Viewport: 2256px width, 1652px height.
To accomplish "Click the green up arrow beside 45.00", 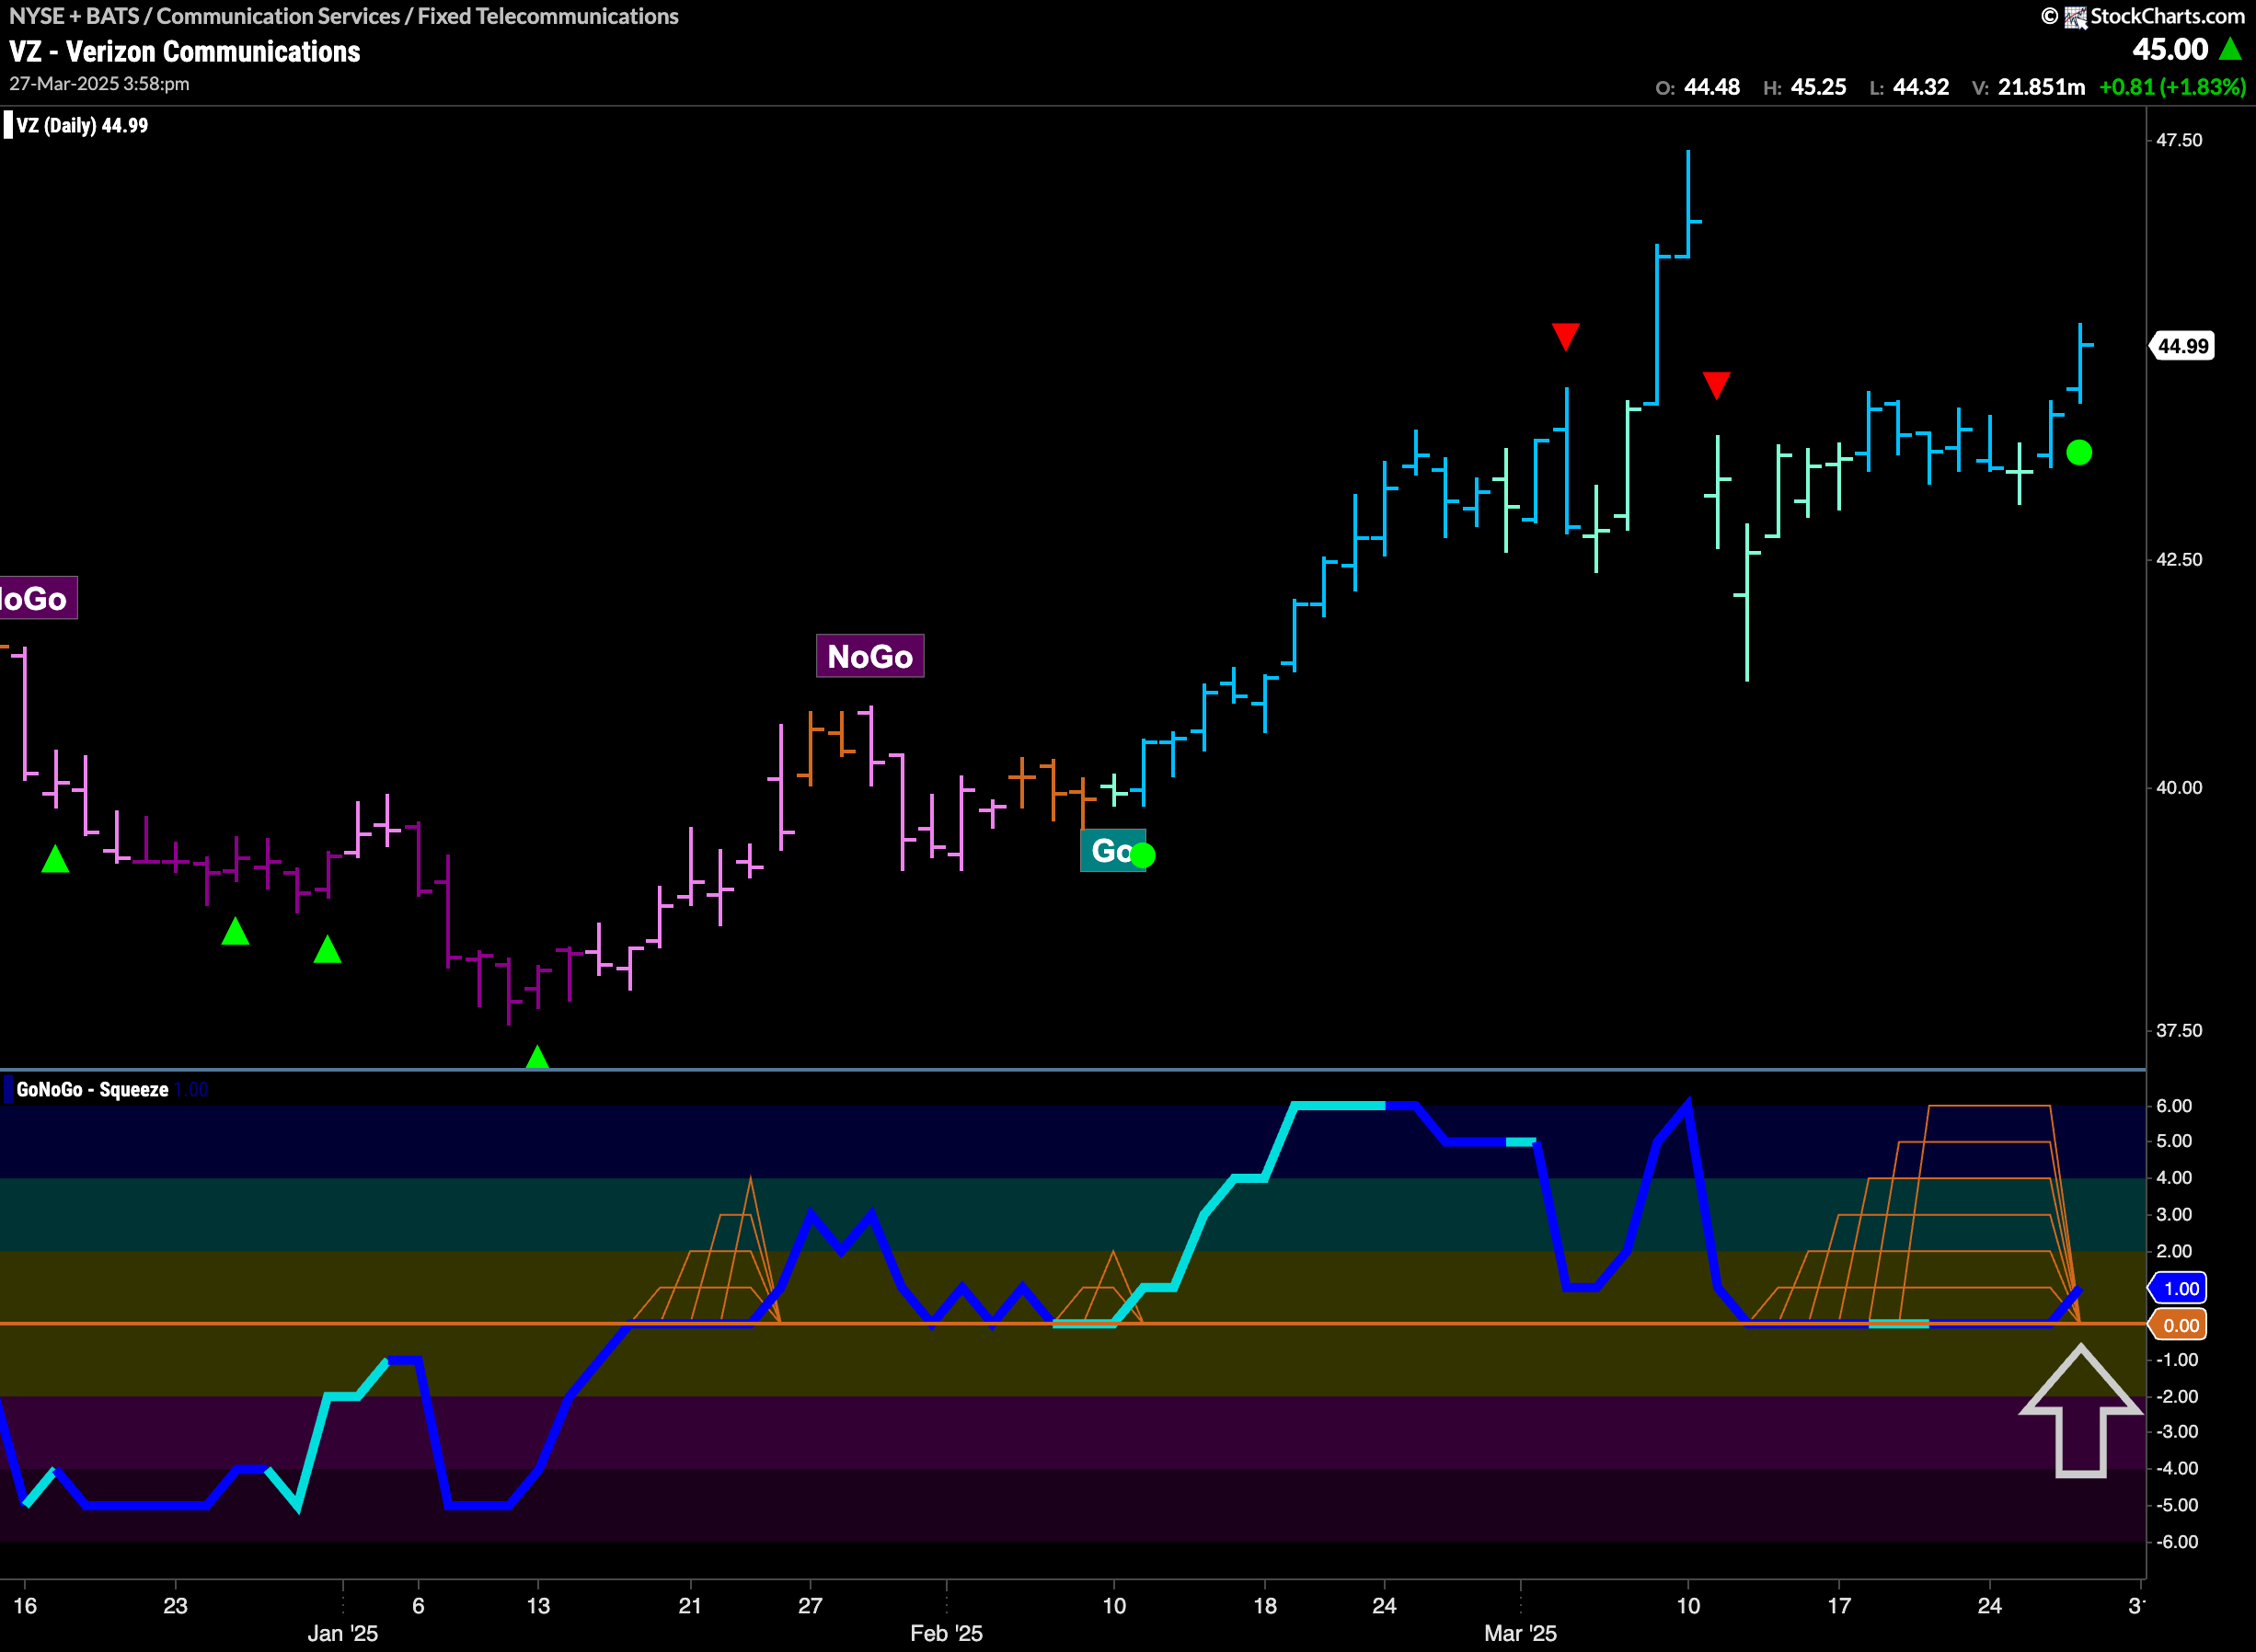I will (2229, 49).
